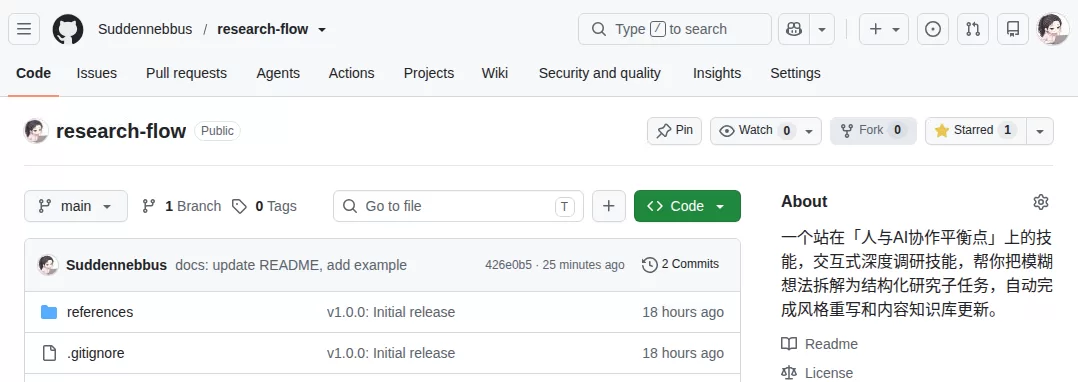
Task: Open commit message docs: update README
Action: click(x=291, y=265)
